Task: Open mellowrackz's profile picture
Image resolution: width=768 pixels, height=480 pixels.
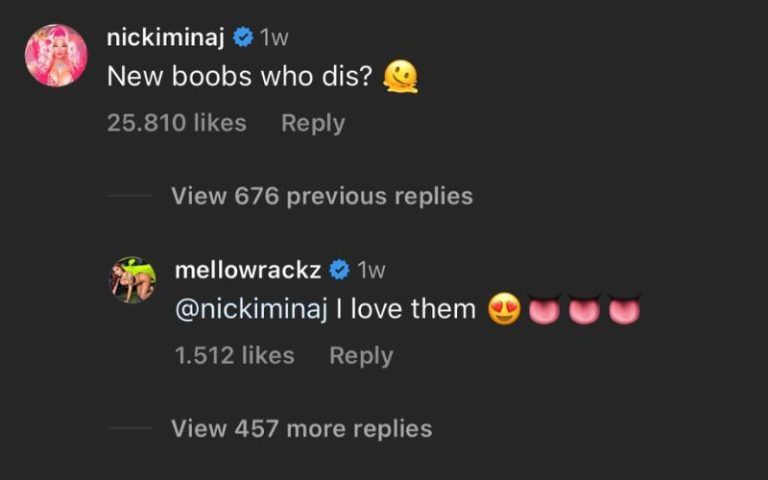Action: tap(132, 280)
